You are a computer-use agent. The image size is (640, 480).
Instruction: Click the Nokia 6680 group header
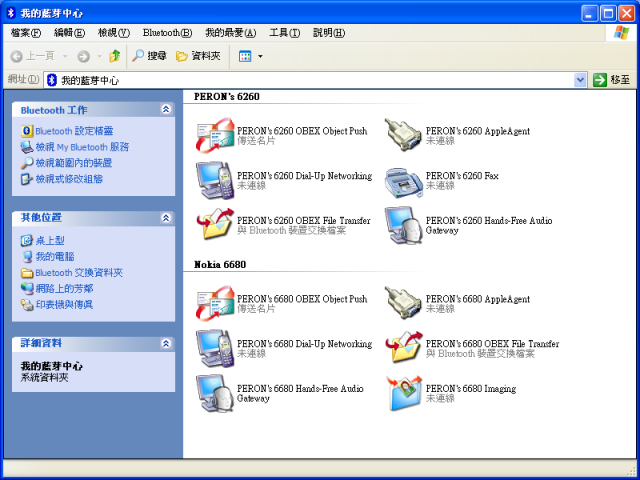click(220, 264)
